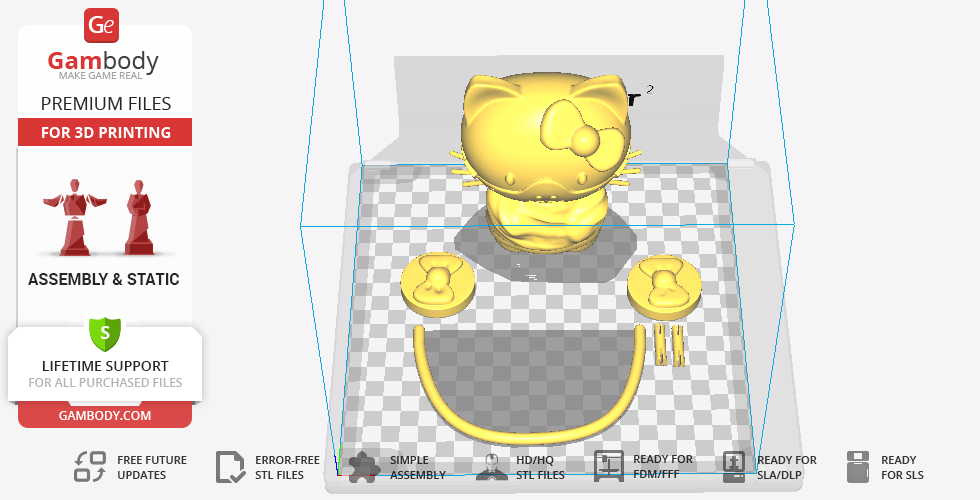Select the two small pin parts
980x500 pixels.
tap(669, 343)
